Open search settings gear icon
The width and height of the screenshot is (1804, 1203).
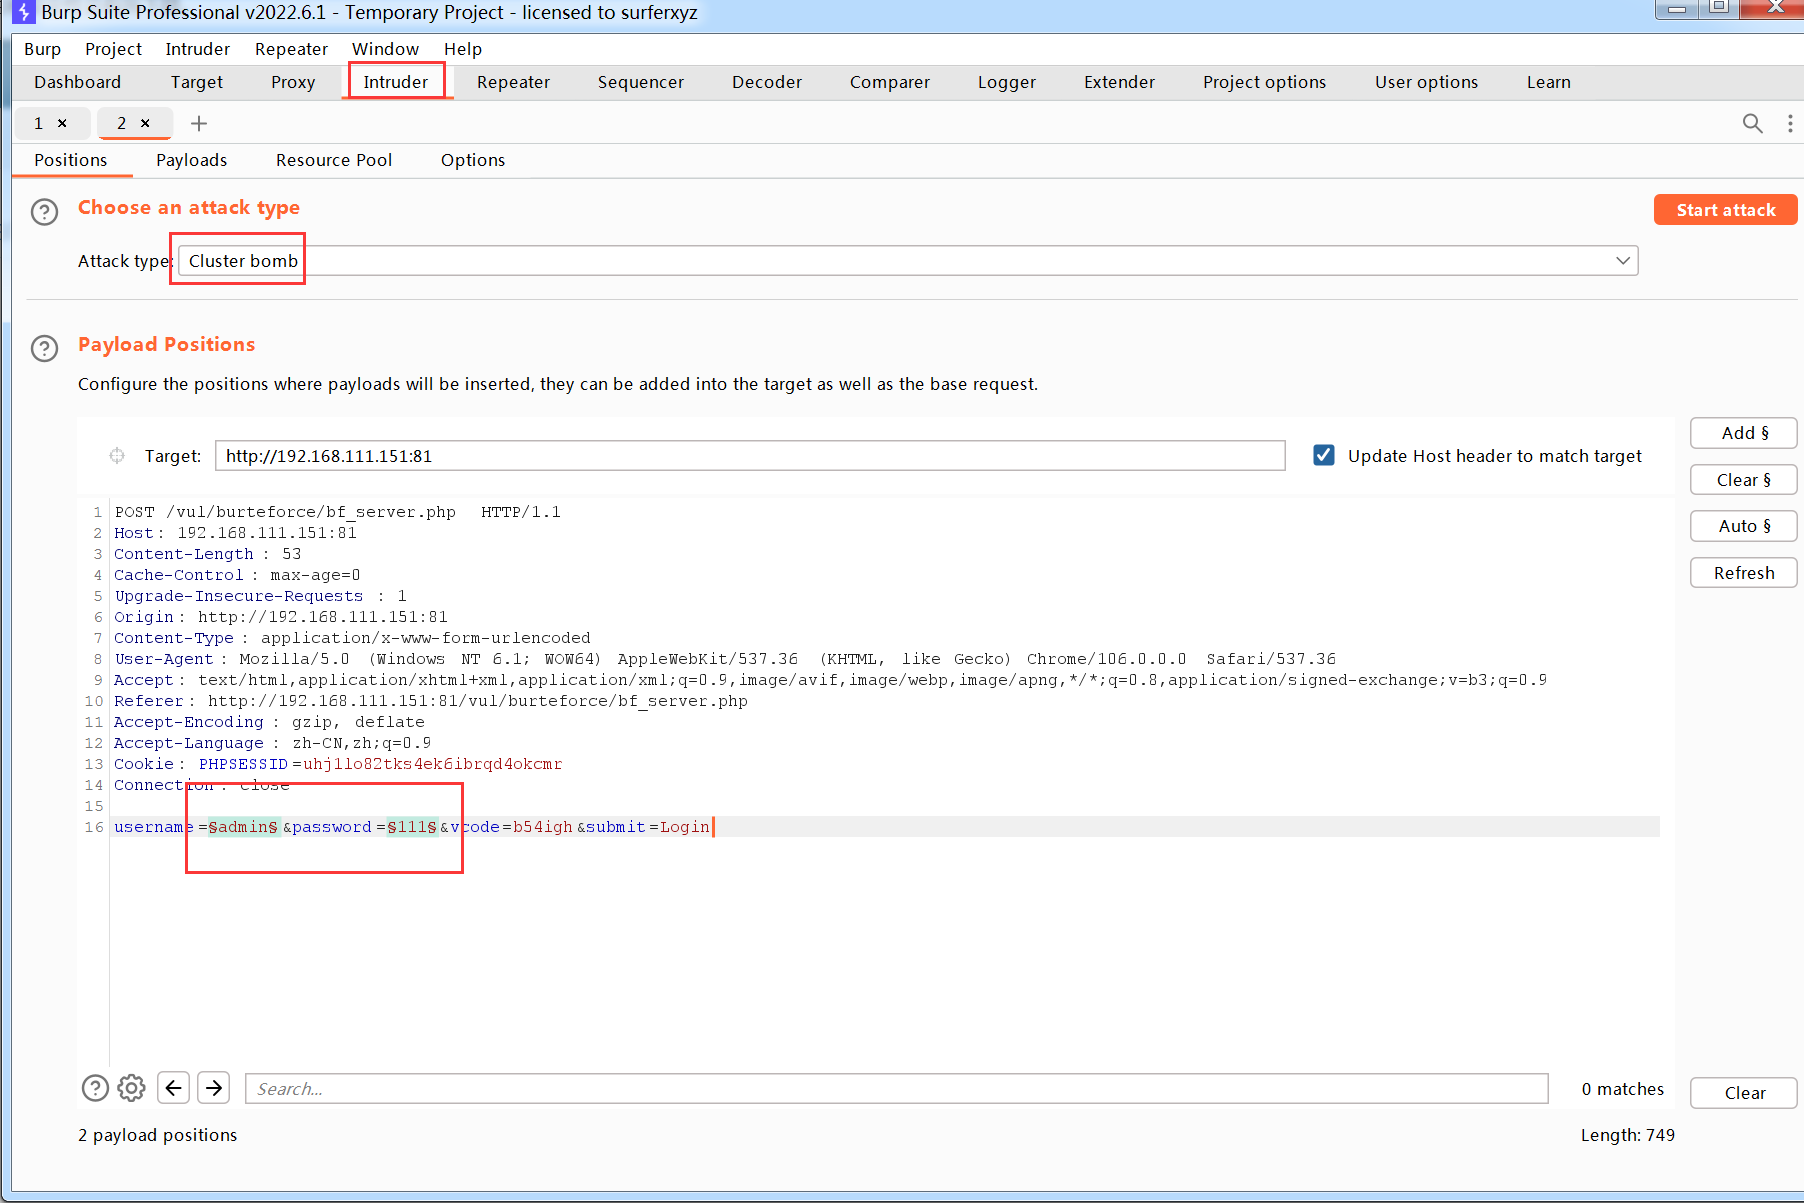coord(131,1088)
